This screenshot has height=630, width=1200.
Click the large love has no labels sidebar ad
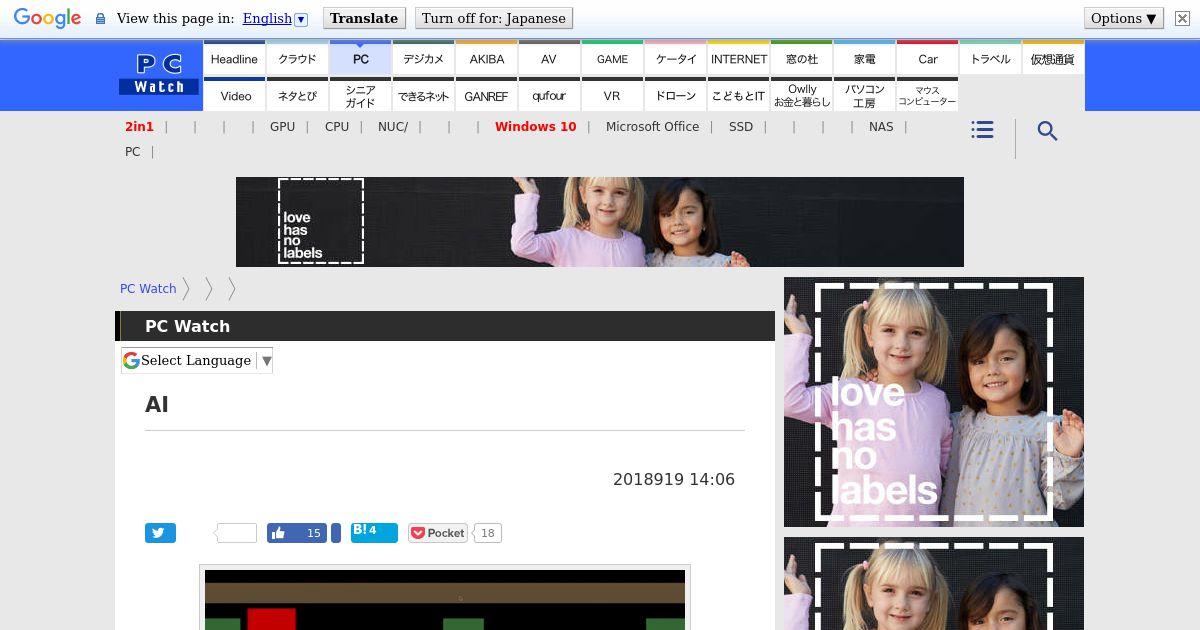(x=934, y=402)
